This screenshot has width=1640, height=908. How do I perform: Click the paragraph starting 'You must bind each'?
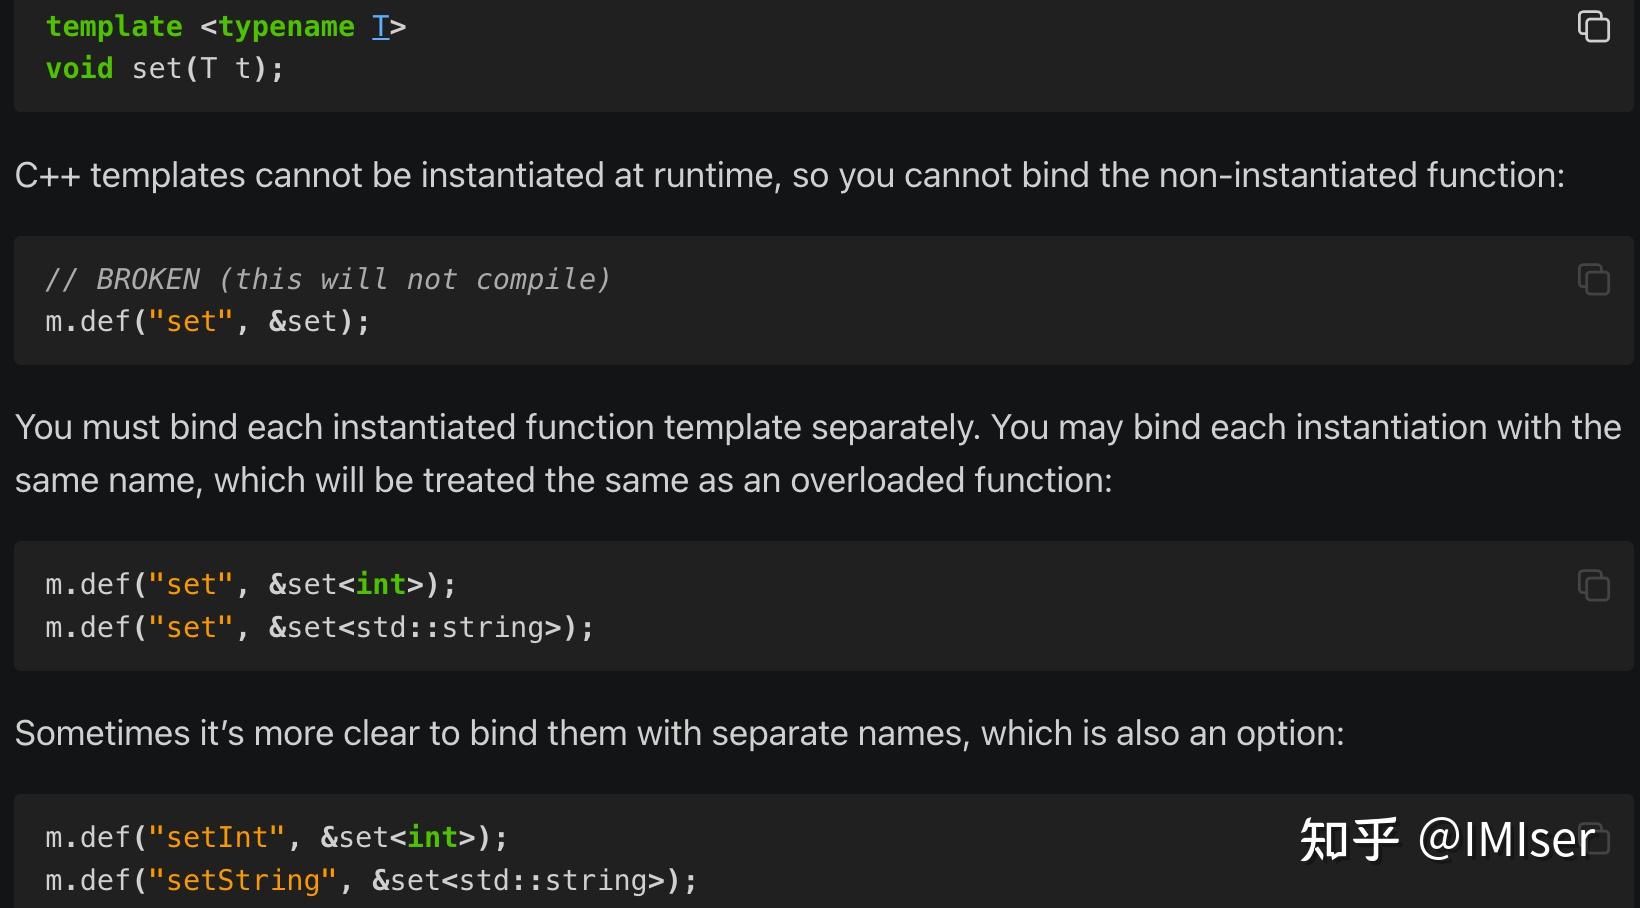817,428
